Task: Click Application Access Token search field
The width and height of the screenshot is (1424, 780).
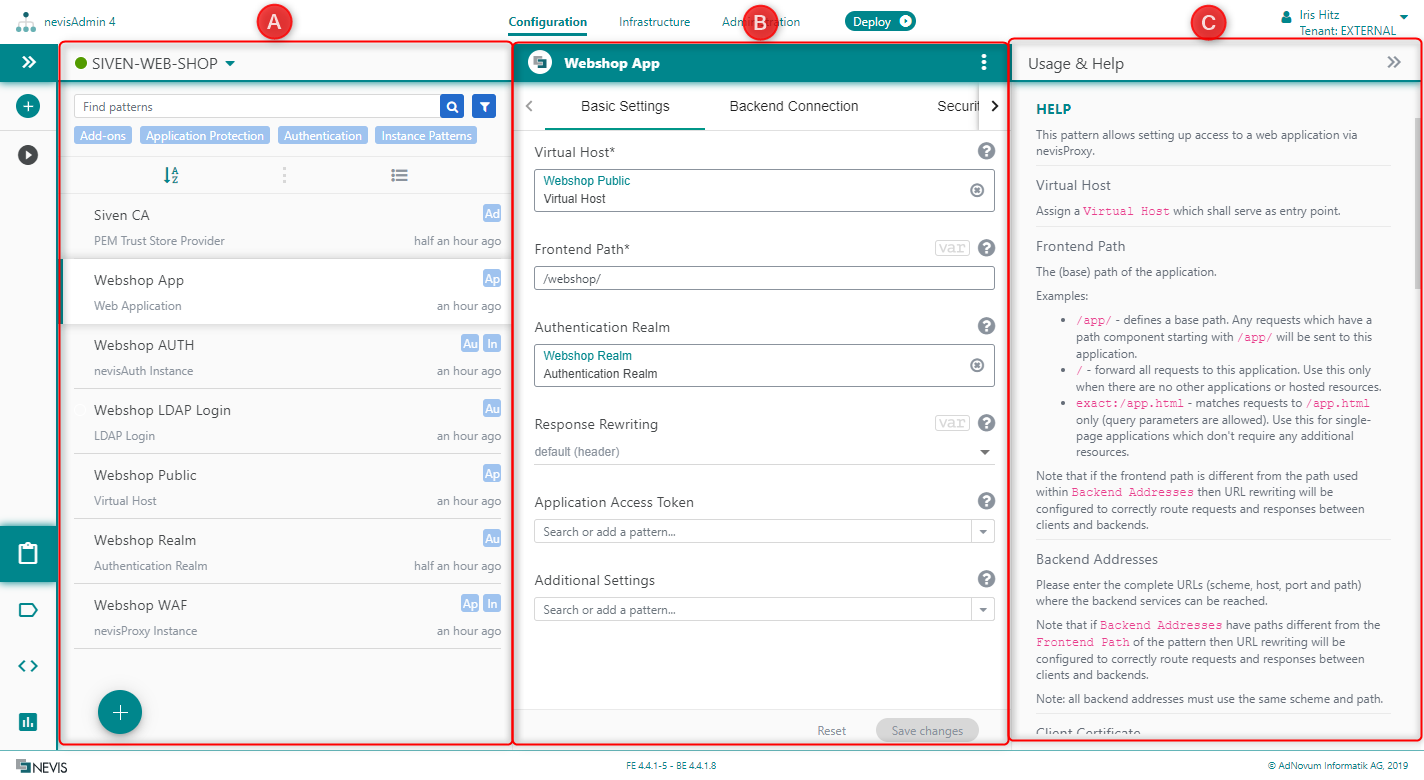Action: 753,531
